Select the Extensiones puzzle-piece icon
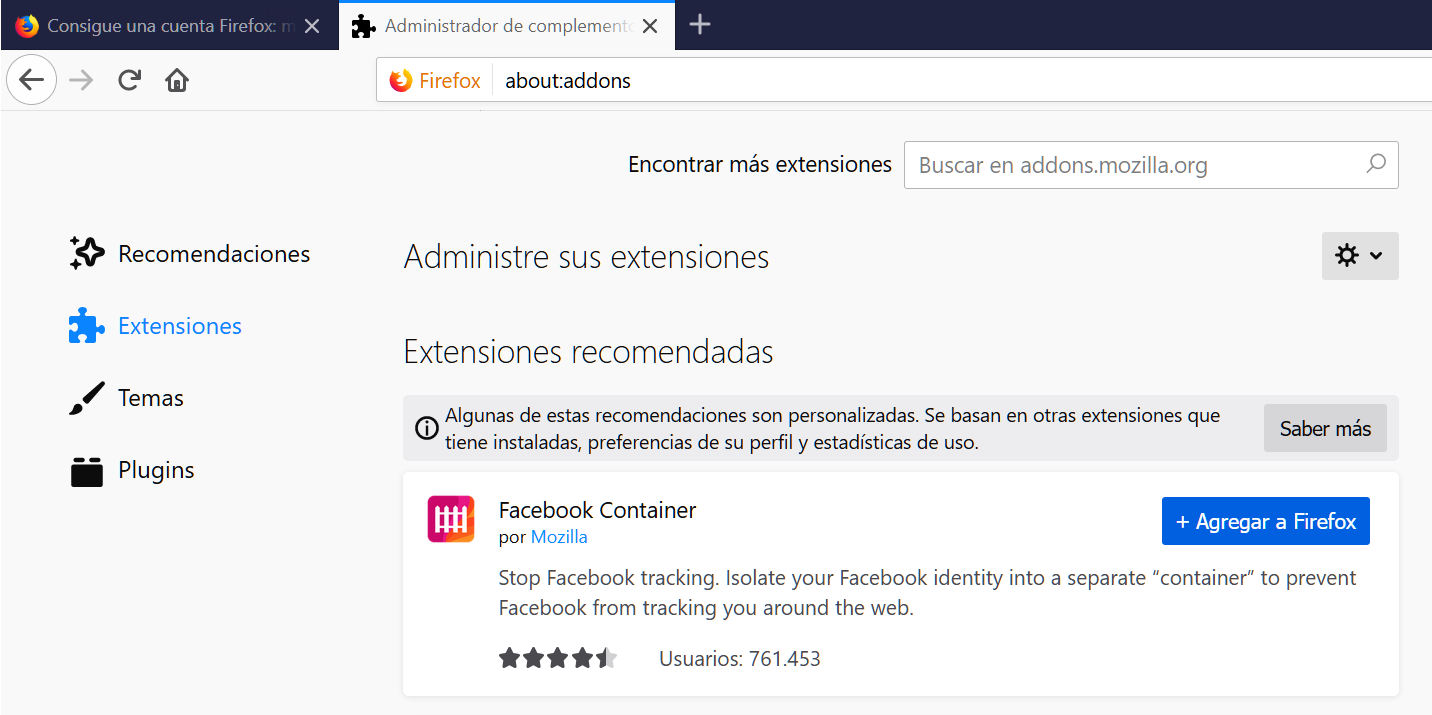 (85, 325)
